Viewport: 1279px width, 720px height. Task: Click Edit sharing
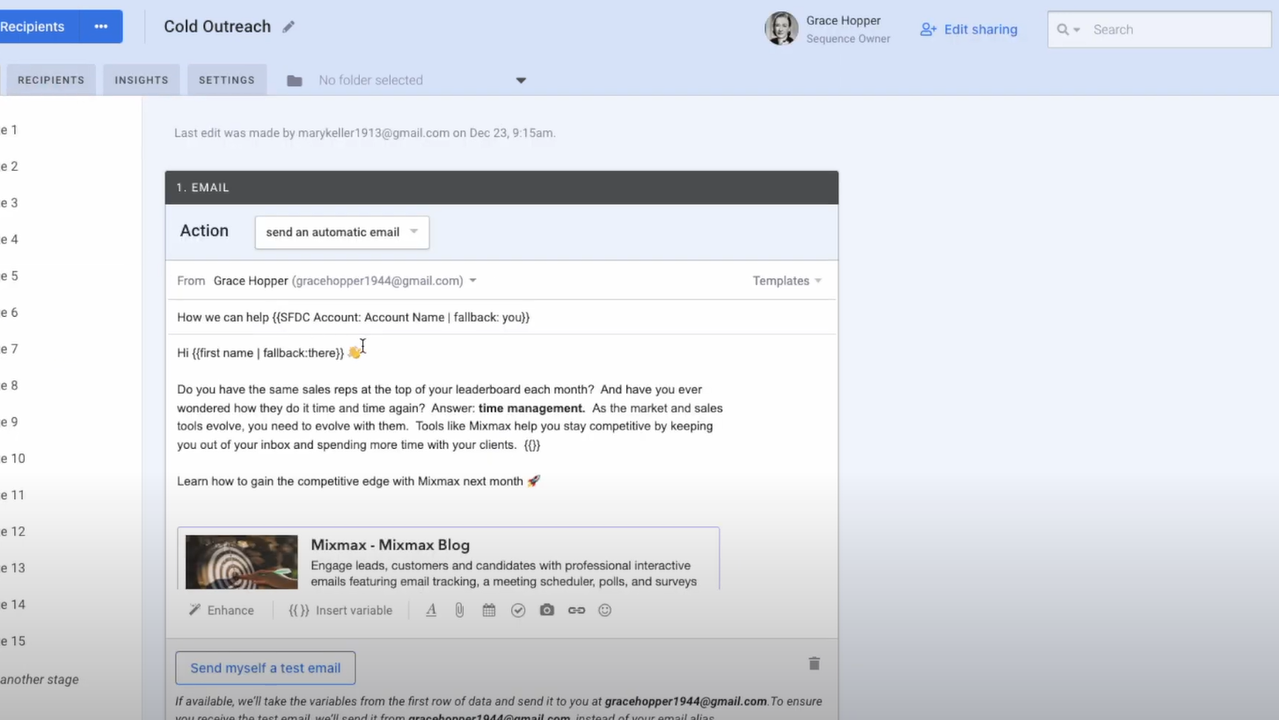click(969, 29)
